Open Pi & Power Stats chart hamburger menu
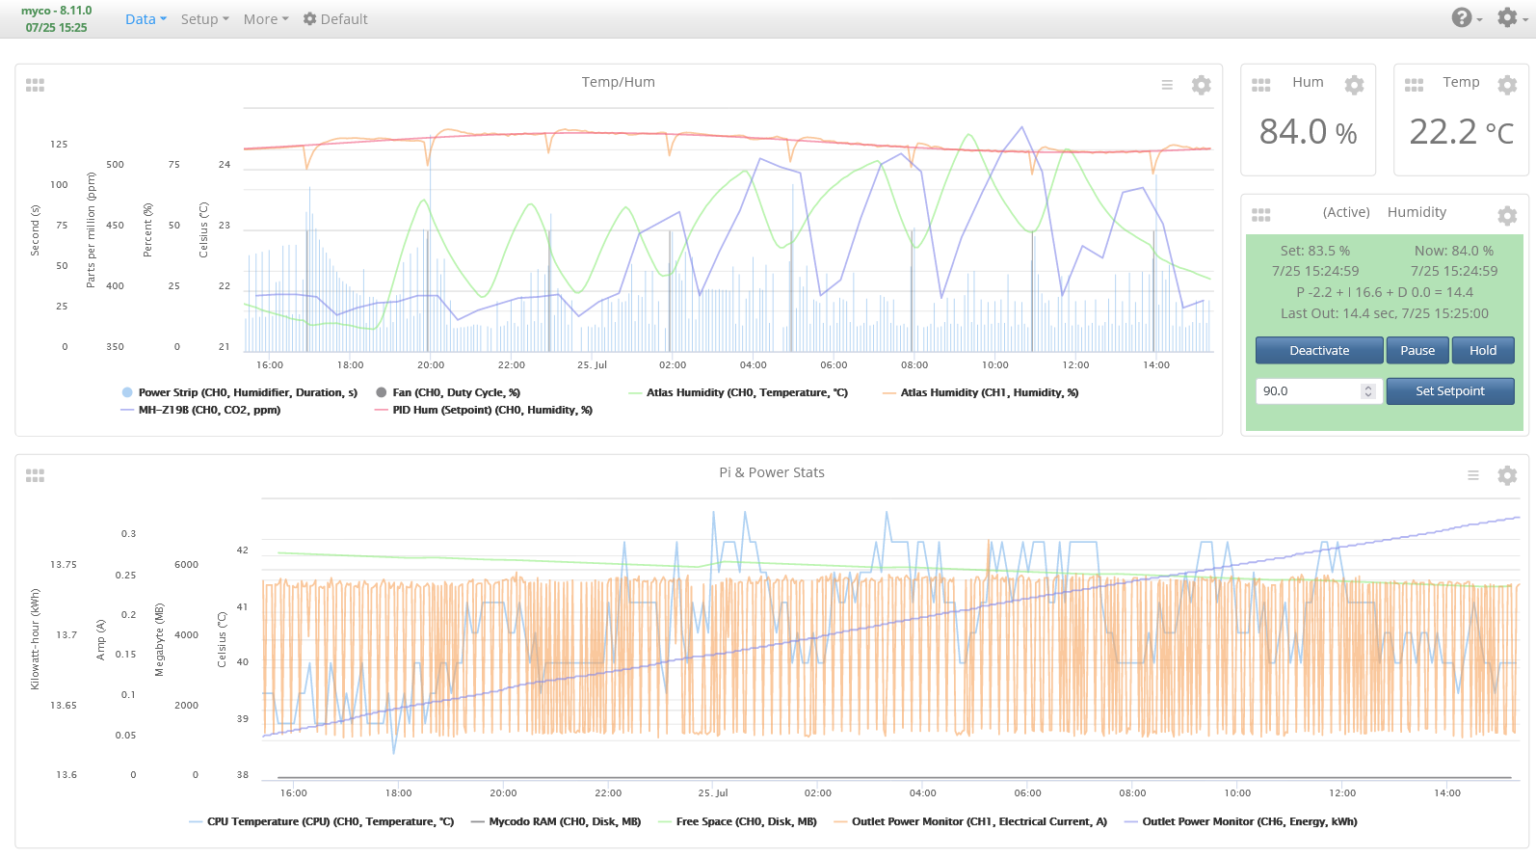 1472,475
